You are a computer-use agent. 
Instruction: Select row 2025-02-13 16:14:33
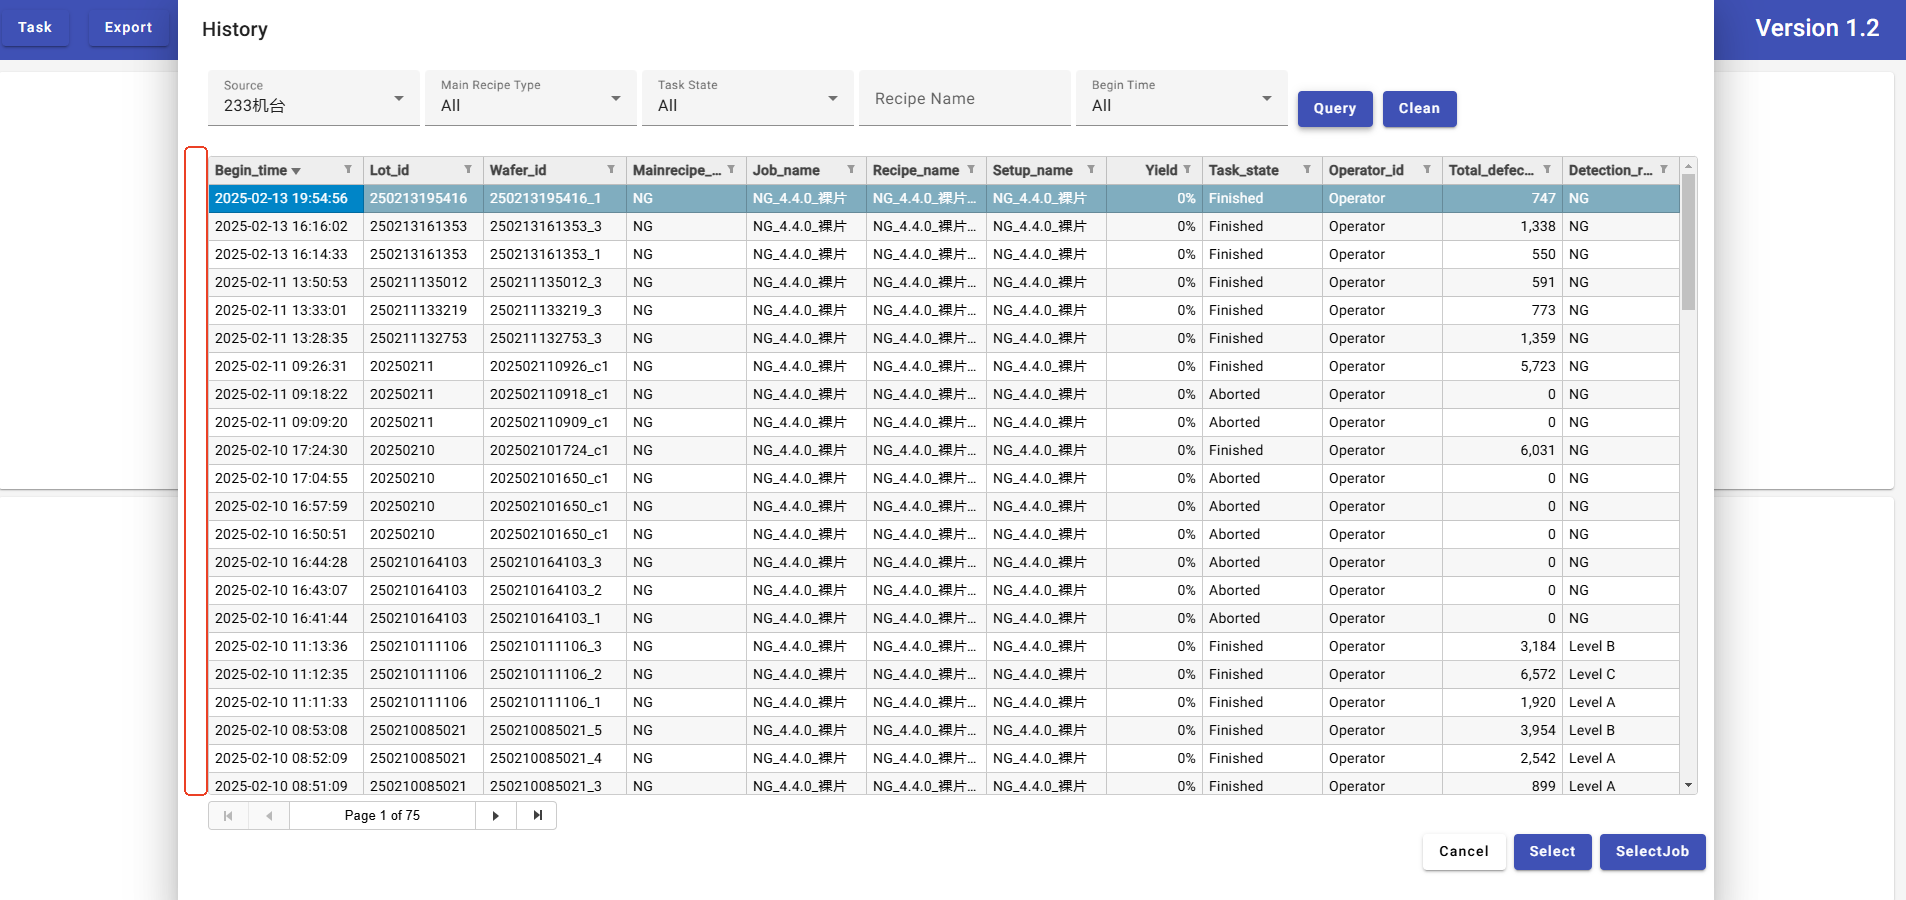click(944, 254)
